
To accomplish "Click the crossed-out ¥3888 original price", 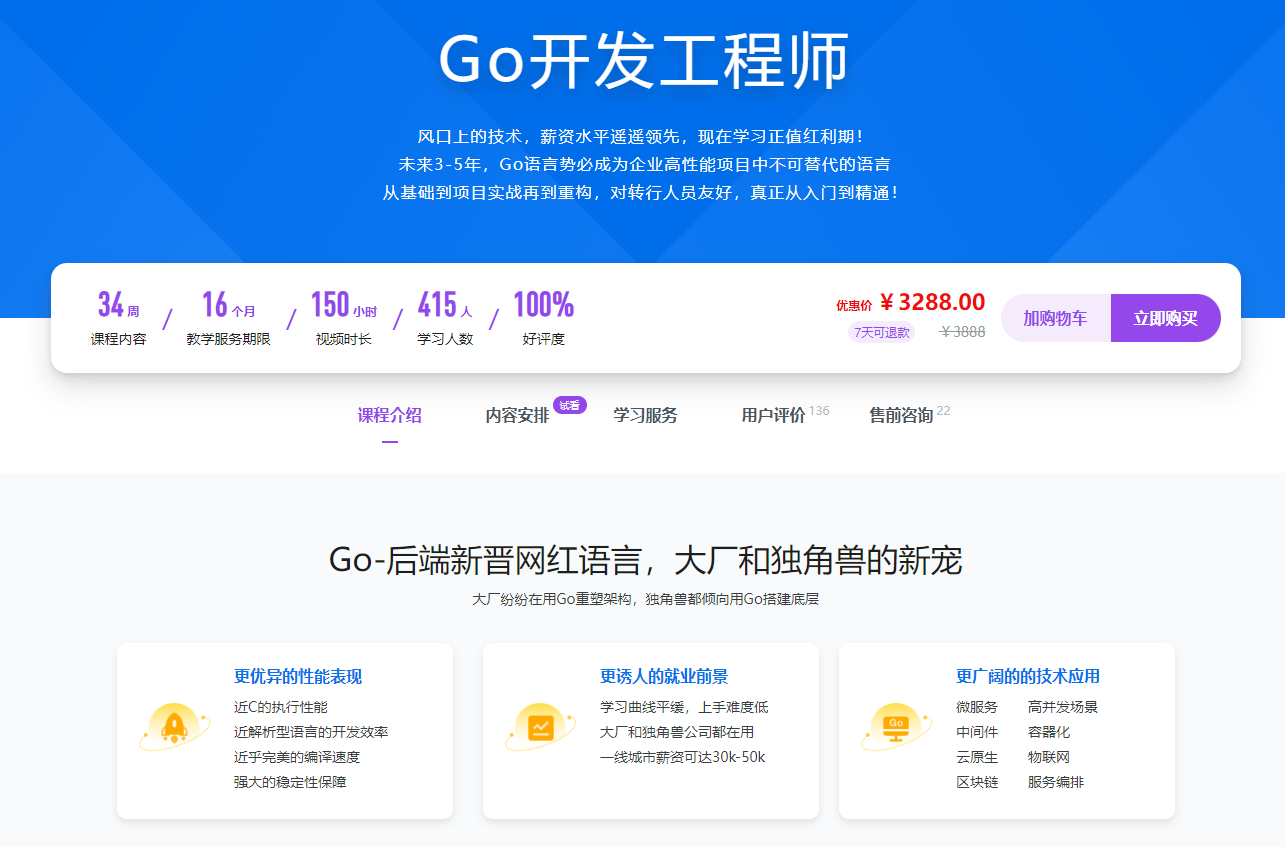I will coord(963,332).
